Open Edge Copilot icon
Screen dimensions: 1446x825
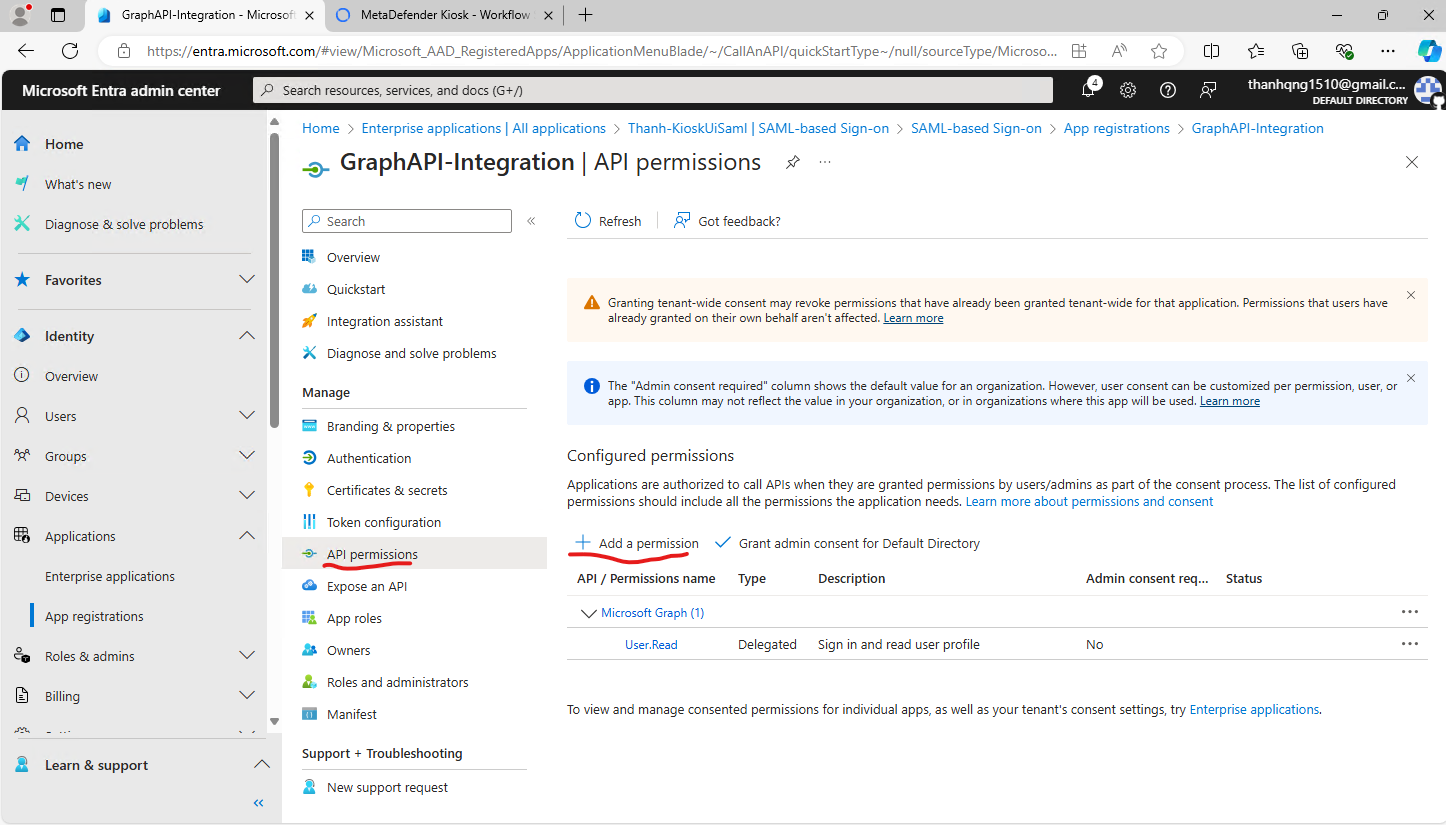pyautogui.click(x=1428, y=51)
